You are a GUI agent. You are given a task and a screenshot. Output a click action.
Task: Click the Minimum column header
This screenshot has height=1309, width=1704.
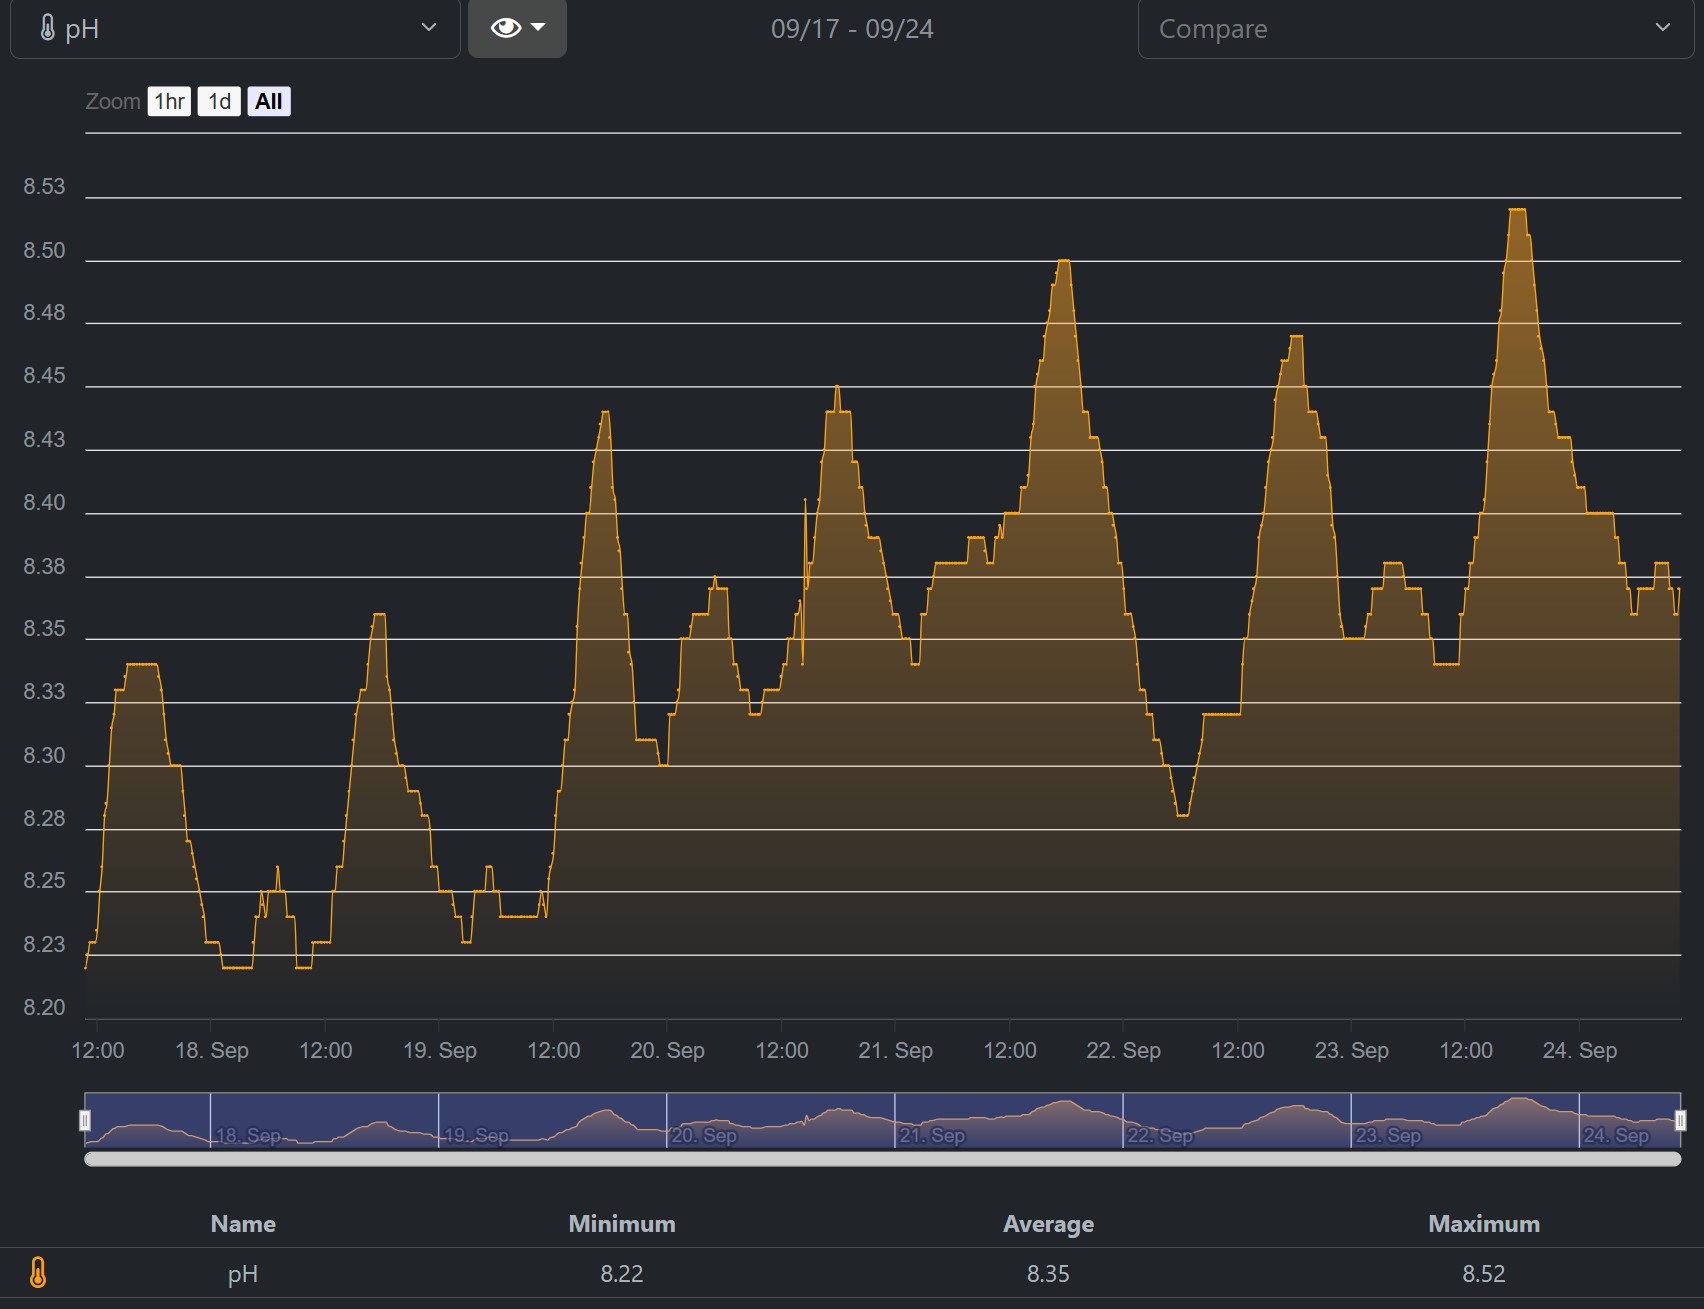[621, 1224]
